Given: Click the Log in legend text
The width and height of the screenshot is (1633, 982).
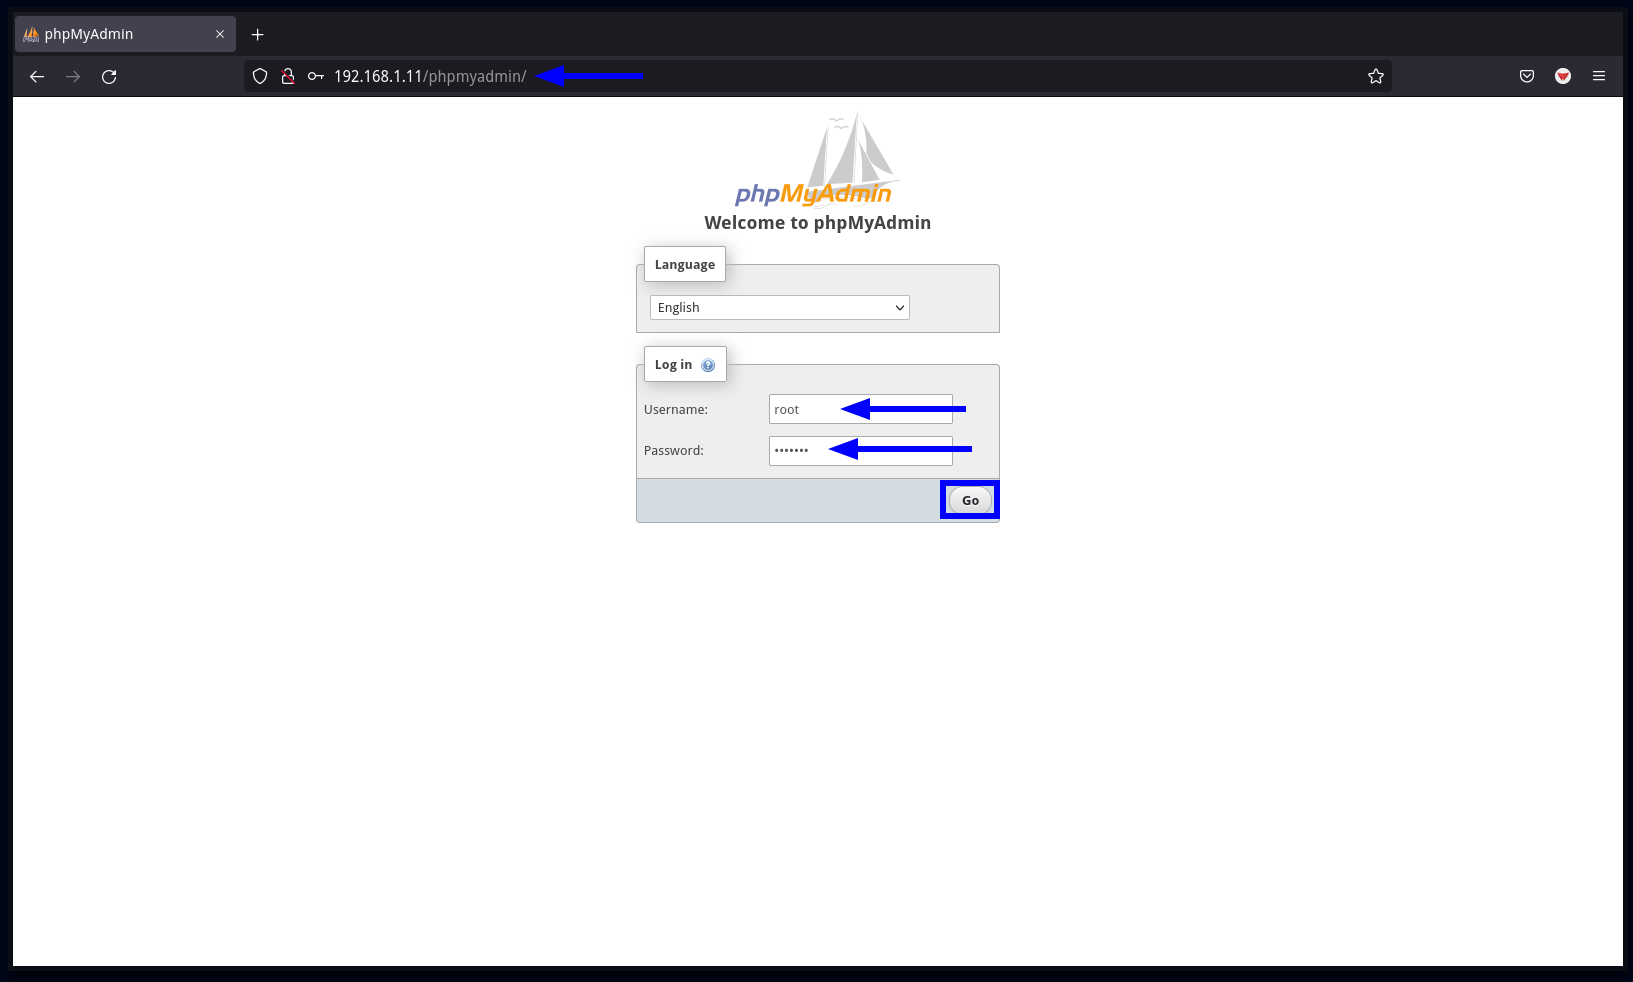Looking at the screenshot, I should tap(673, 364).
